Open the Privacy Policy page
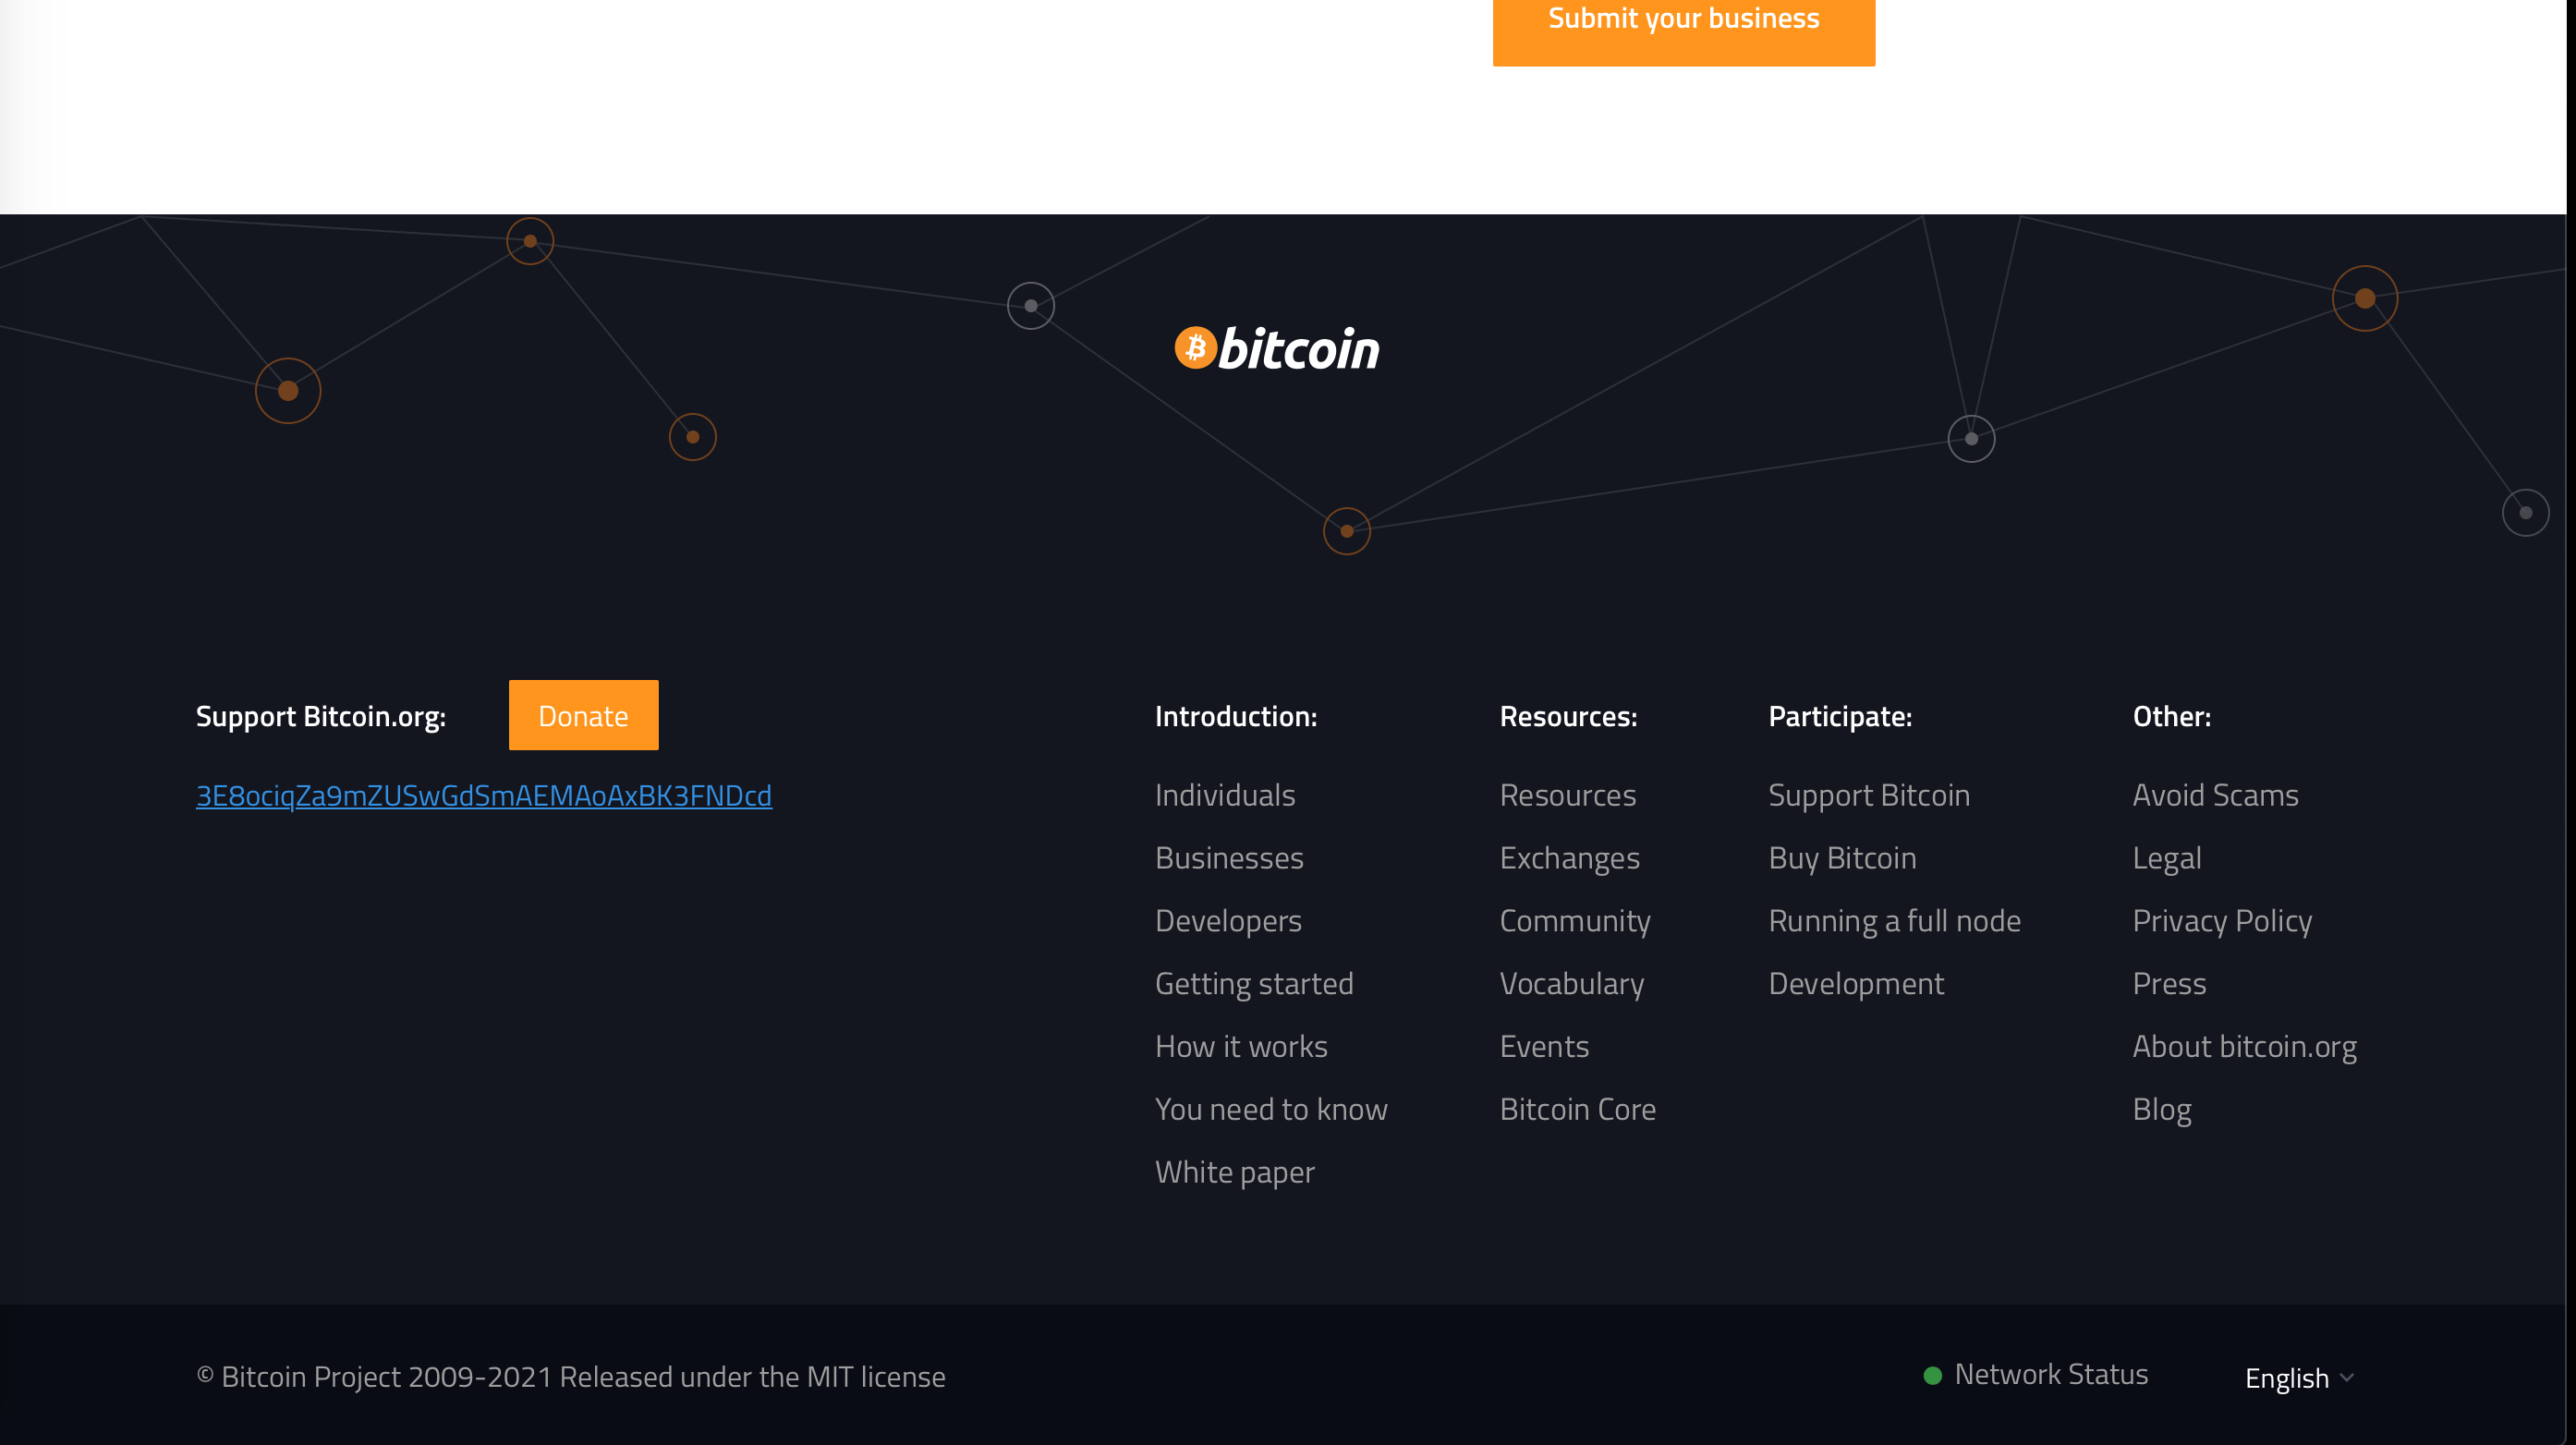This screenshot has height=1445, width=2576. point(2222,919)
